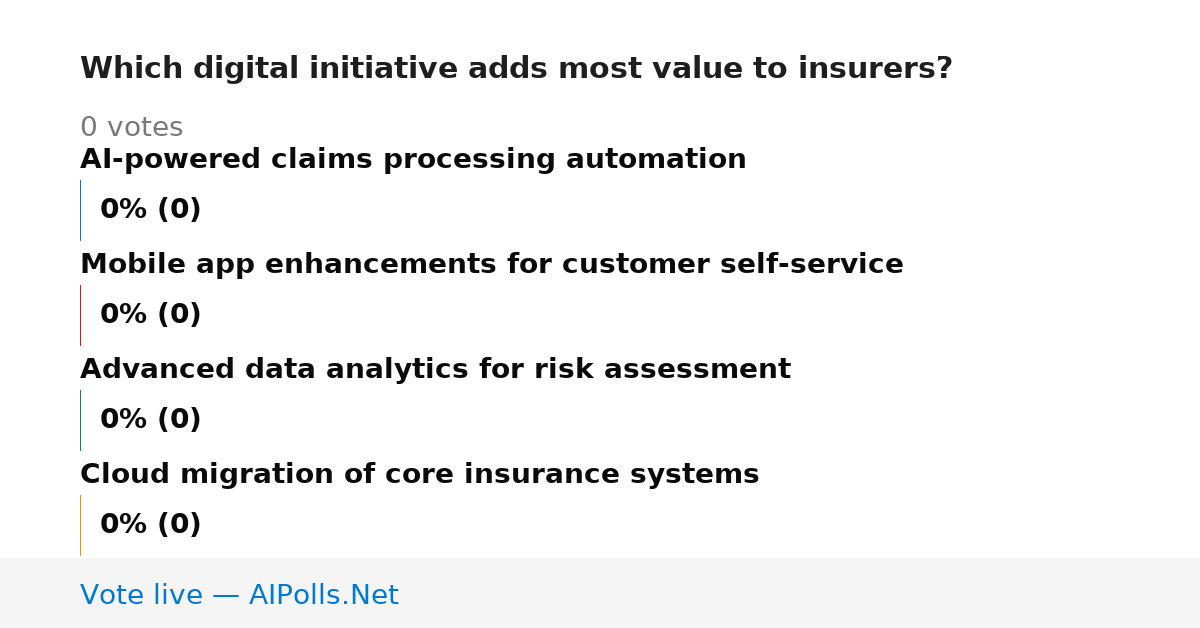Click the blue result bar for AI-powered claims
1200x628 pixels.
tap(80, 210)
